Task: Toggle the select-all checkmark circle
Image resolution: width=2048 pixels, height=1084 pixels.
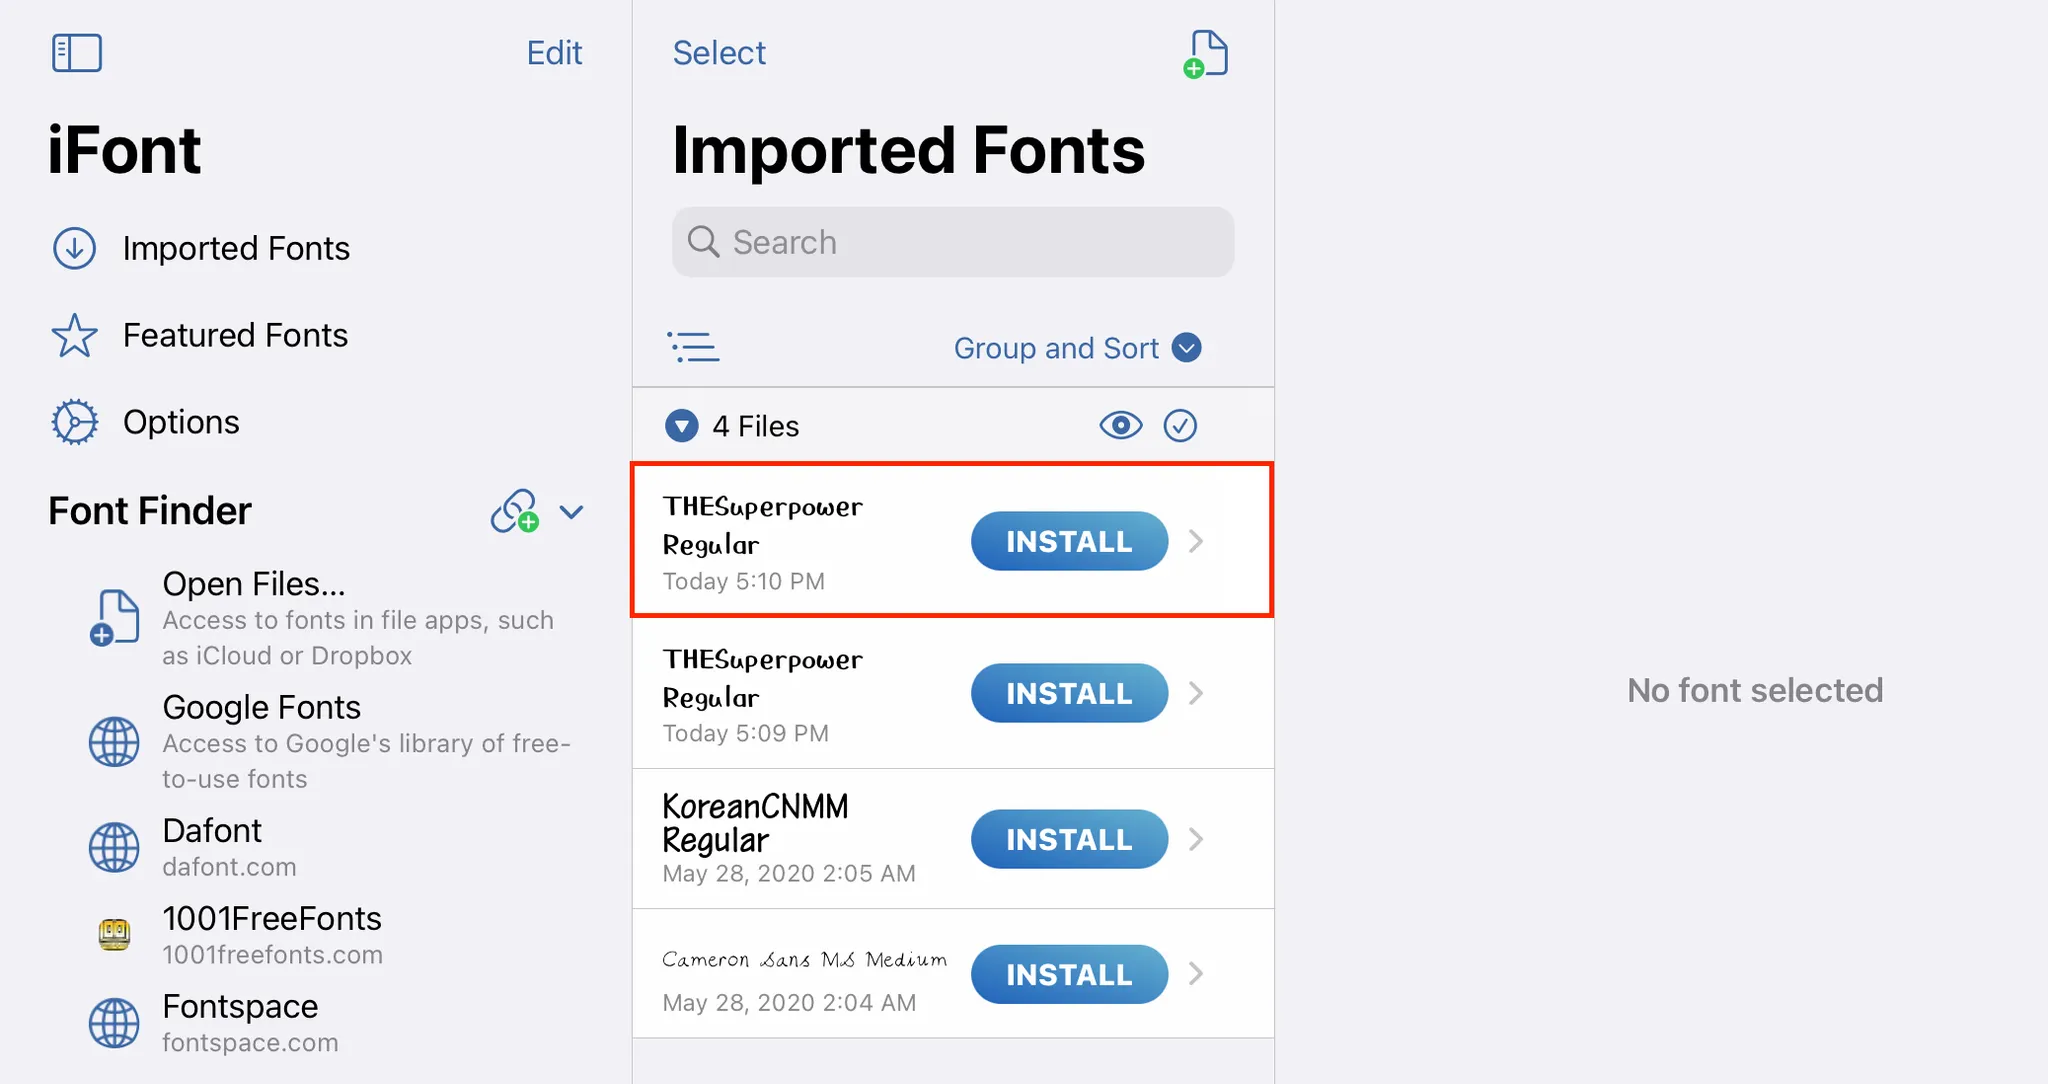Action: tap(1180, 426)
